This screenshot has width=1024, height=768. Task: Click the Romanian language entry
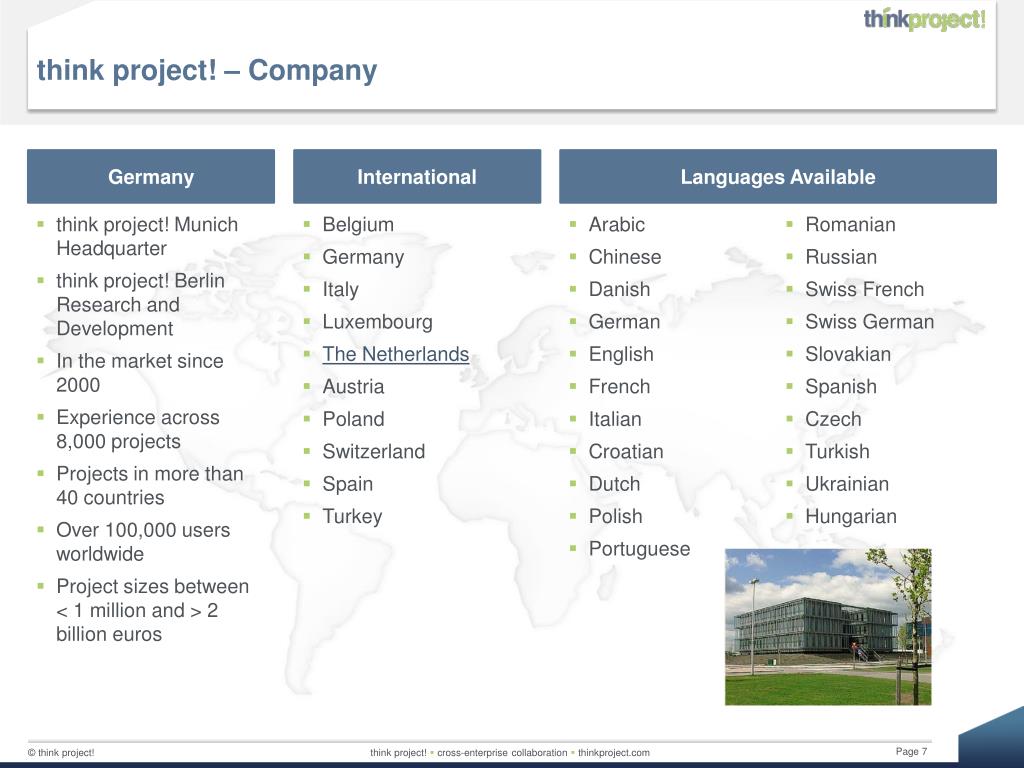tap(850, 225)
